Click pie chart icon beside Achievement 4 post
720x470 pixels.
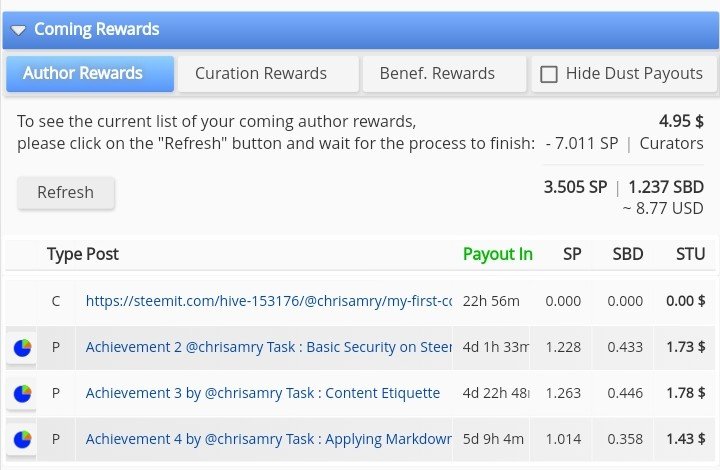pyautogui.click(x=21, y=439)
